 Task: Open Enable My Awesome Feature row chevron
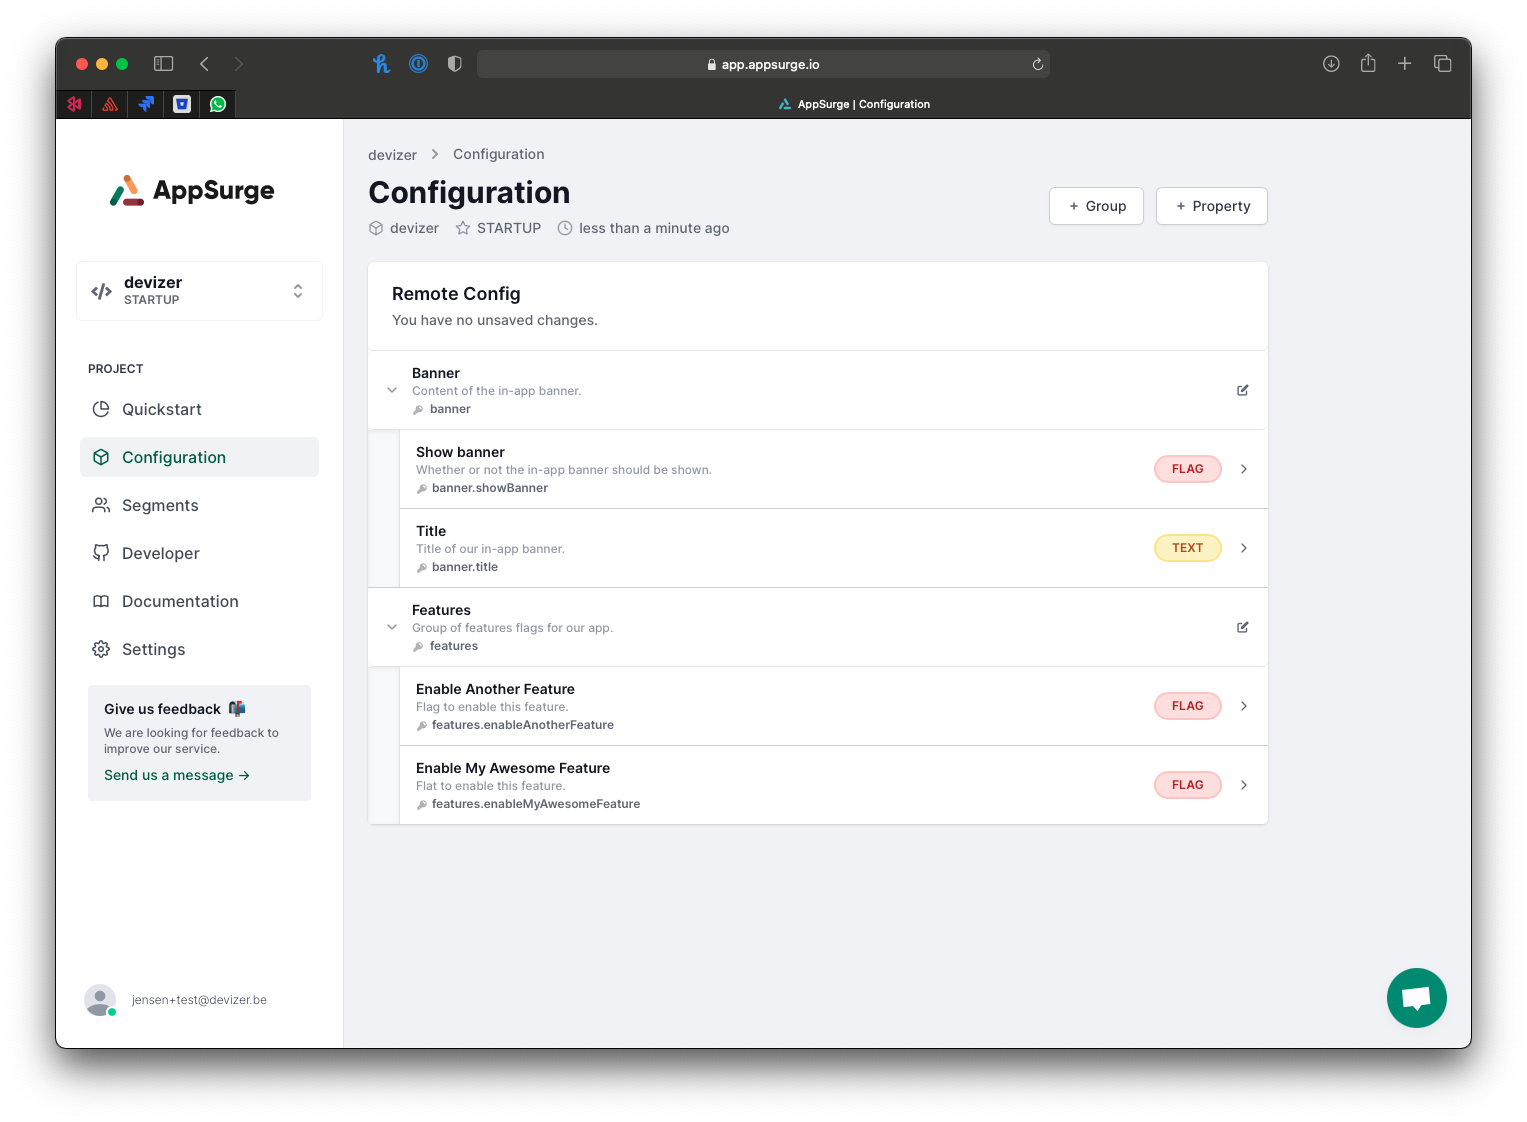[1244, 785]
